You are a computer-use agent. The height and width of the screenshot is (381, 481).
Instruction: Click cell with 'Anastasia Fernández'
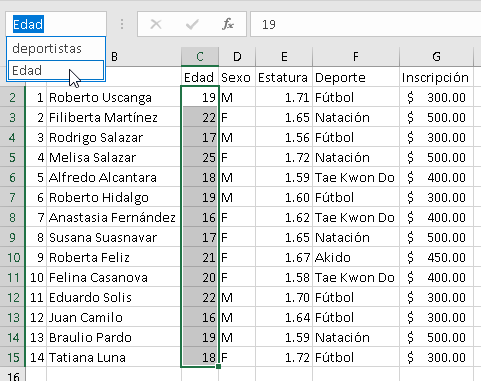click(x=114, y=217)
